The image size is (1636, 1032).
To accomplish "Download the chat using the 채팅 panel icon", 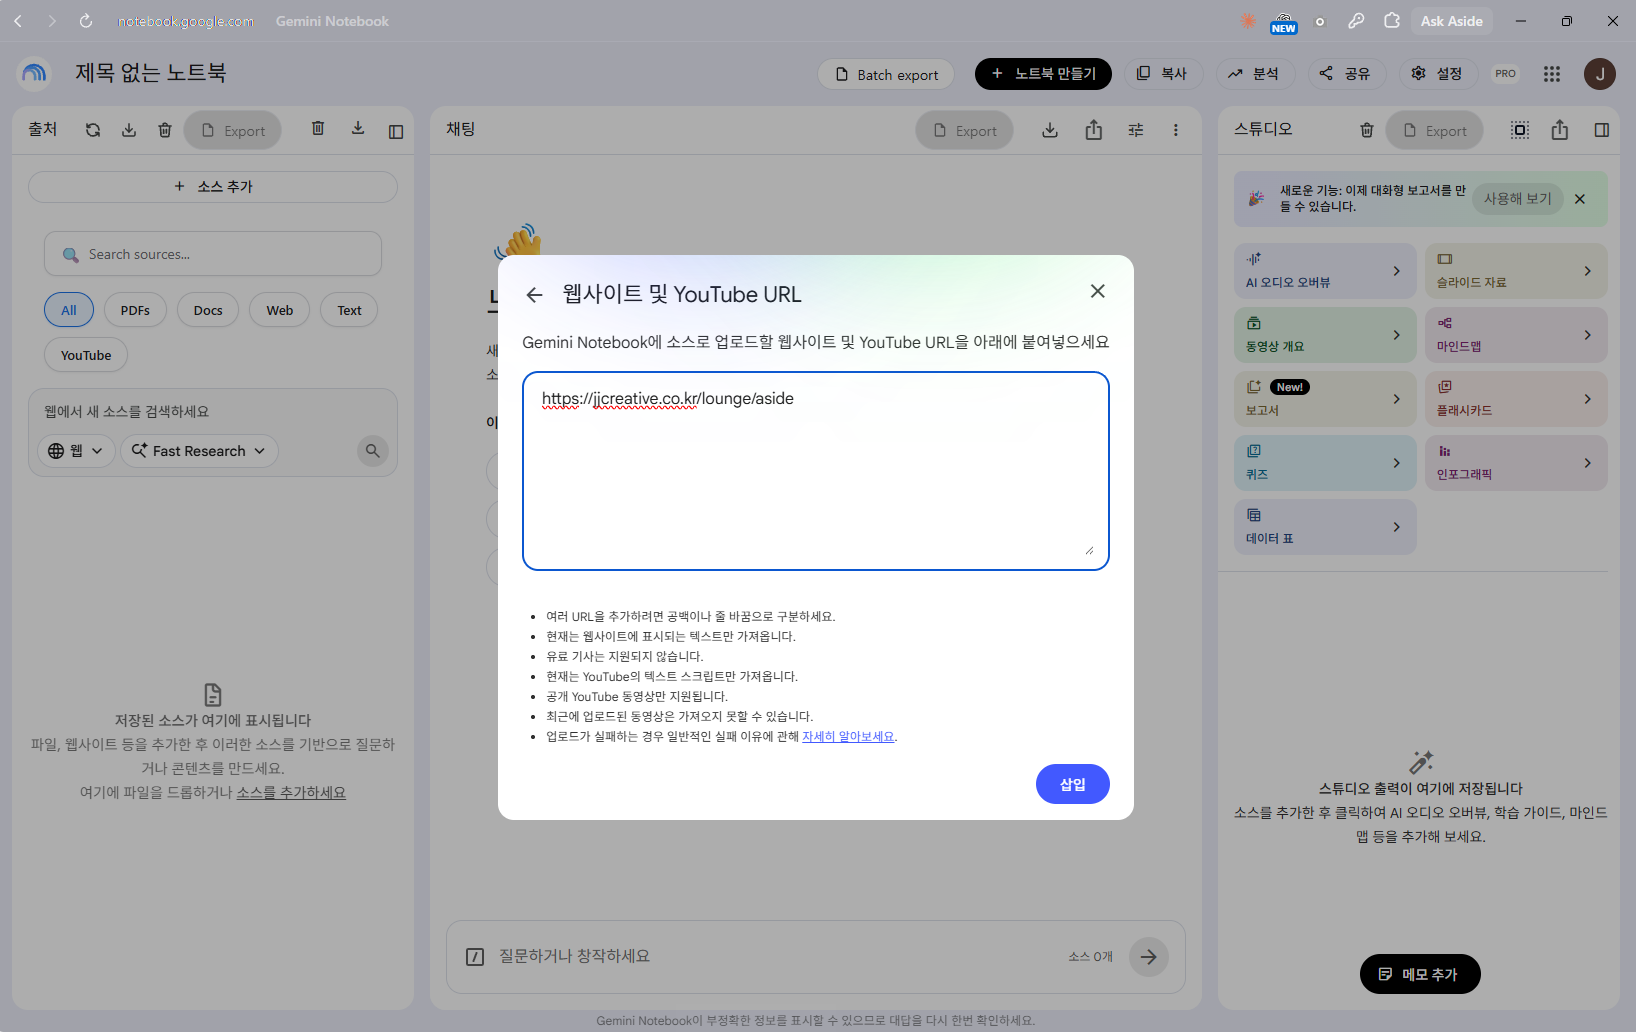I will point(1050,130).
